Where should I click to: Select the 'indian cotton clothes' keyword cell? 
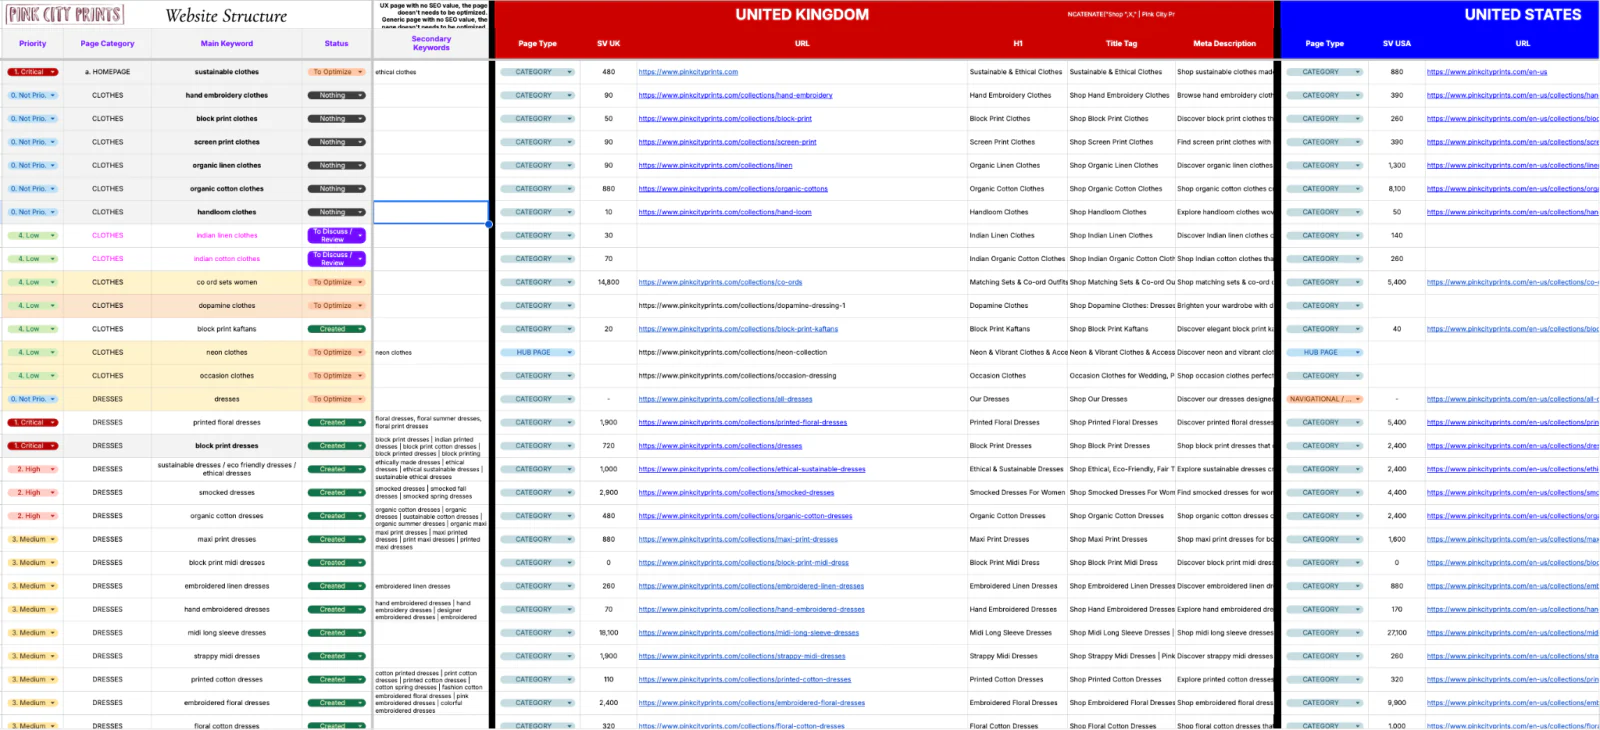pos(227,259)
